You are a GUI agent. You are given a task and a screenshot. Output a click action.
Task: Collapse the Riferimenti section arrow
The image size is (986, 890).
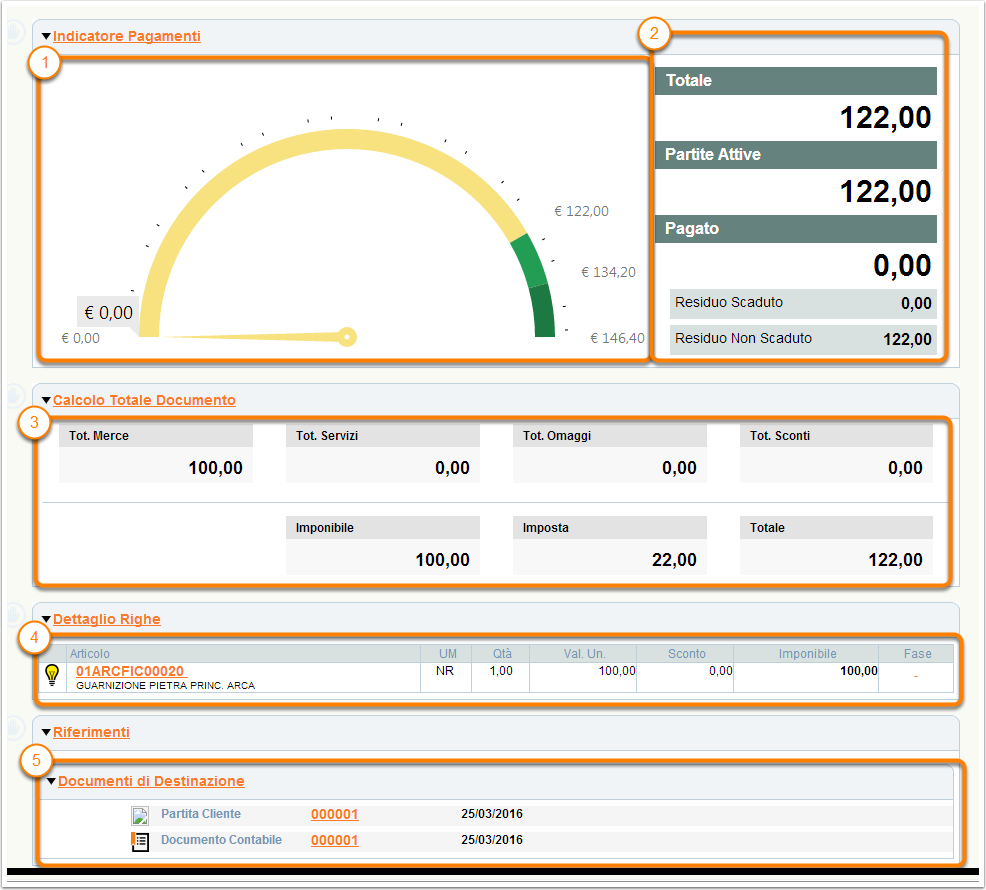[x=46, y=733]
